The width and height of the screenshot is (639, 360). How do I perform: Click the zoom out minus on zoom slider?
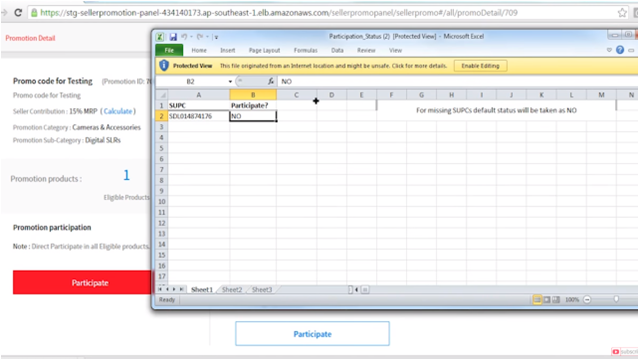point(587,300)
